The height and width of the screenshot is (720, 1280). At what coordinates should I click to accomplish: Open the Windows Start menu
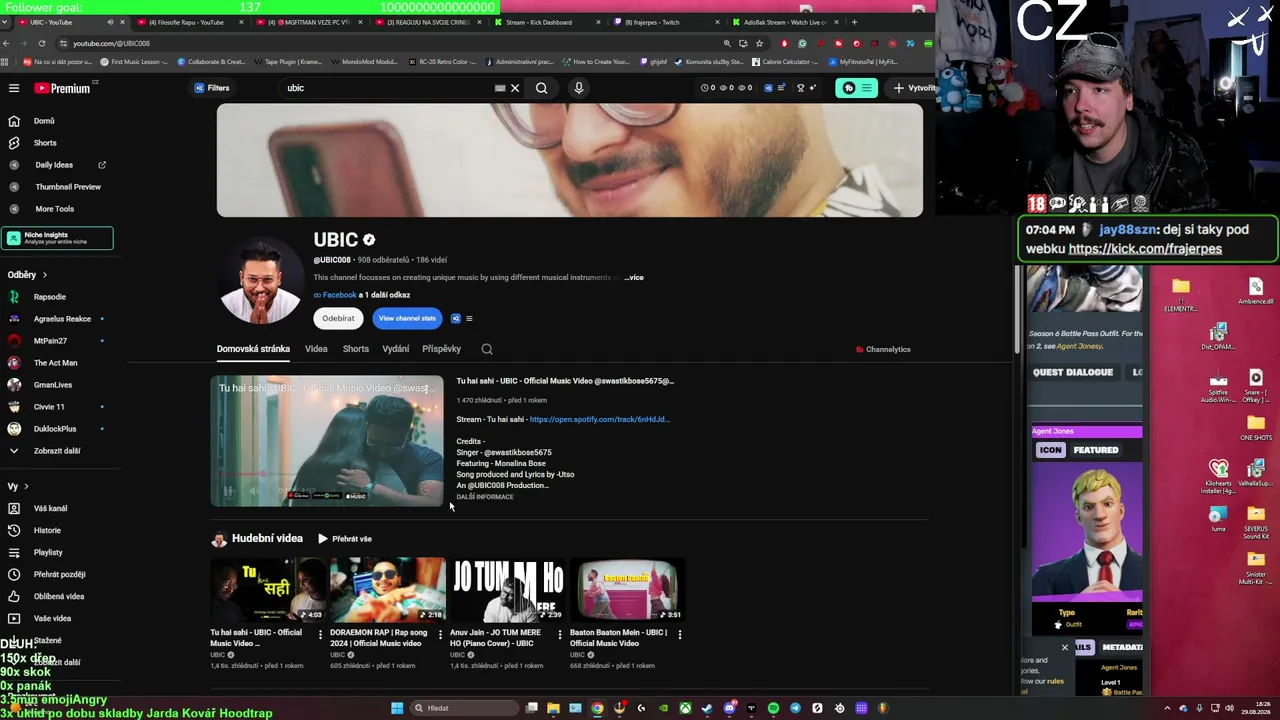pyautogui.click(x=397, y=708)
